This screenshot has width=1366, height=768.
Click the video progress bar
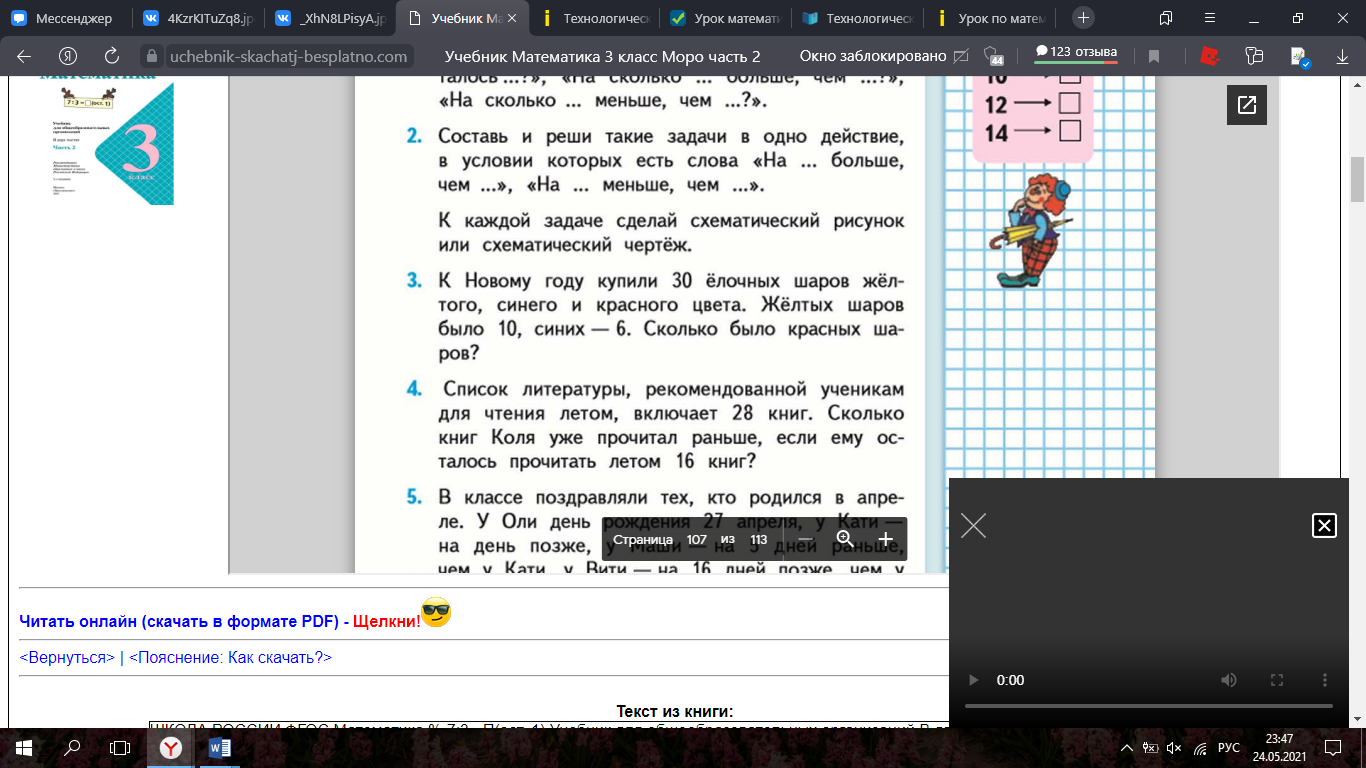(1149, 706)
